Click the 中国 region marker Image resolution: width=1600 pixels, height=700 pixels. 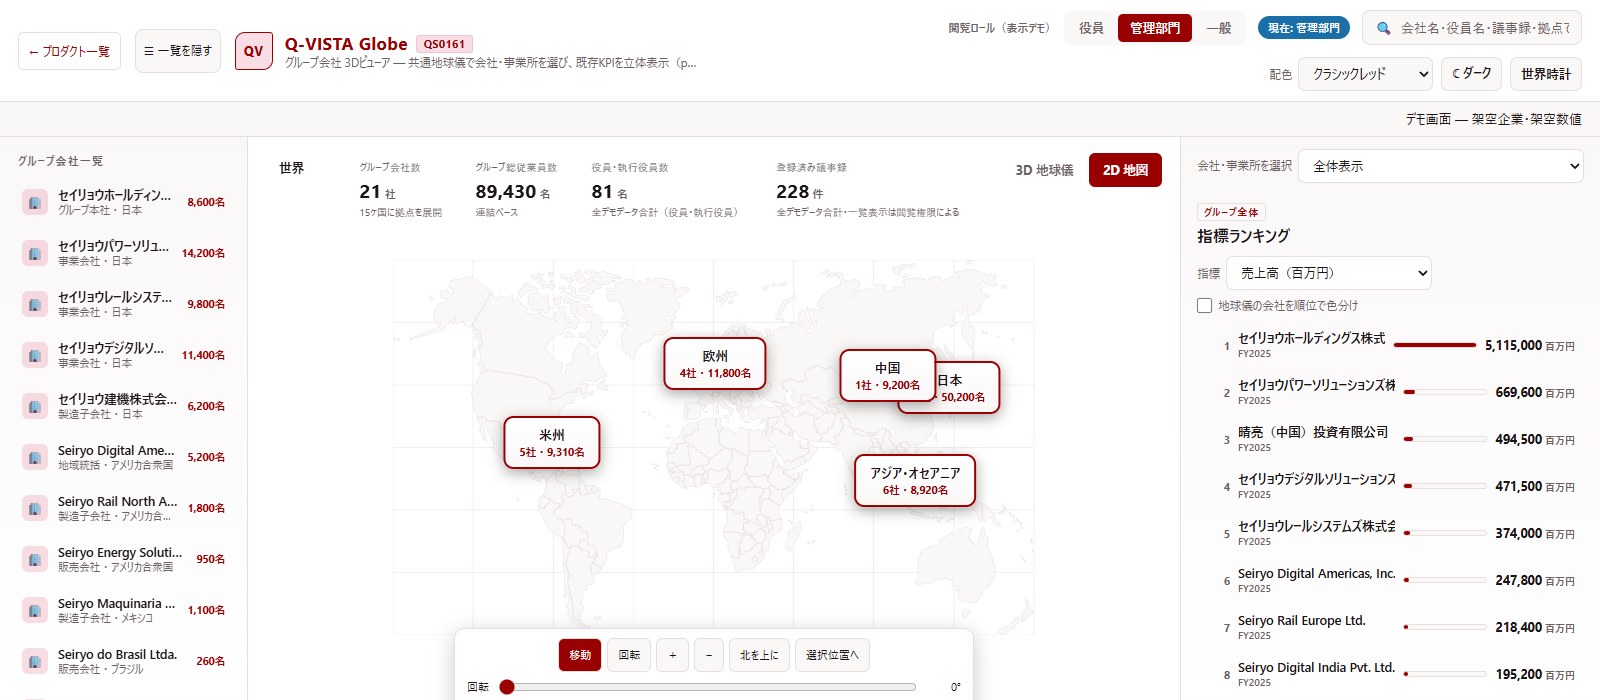(x=888, y=376)
